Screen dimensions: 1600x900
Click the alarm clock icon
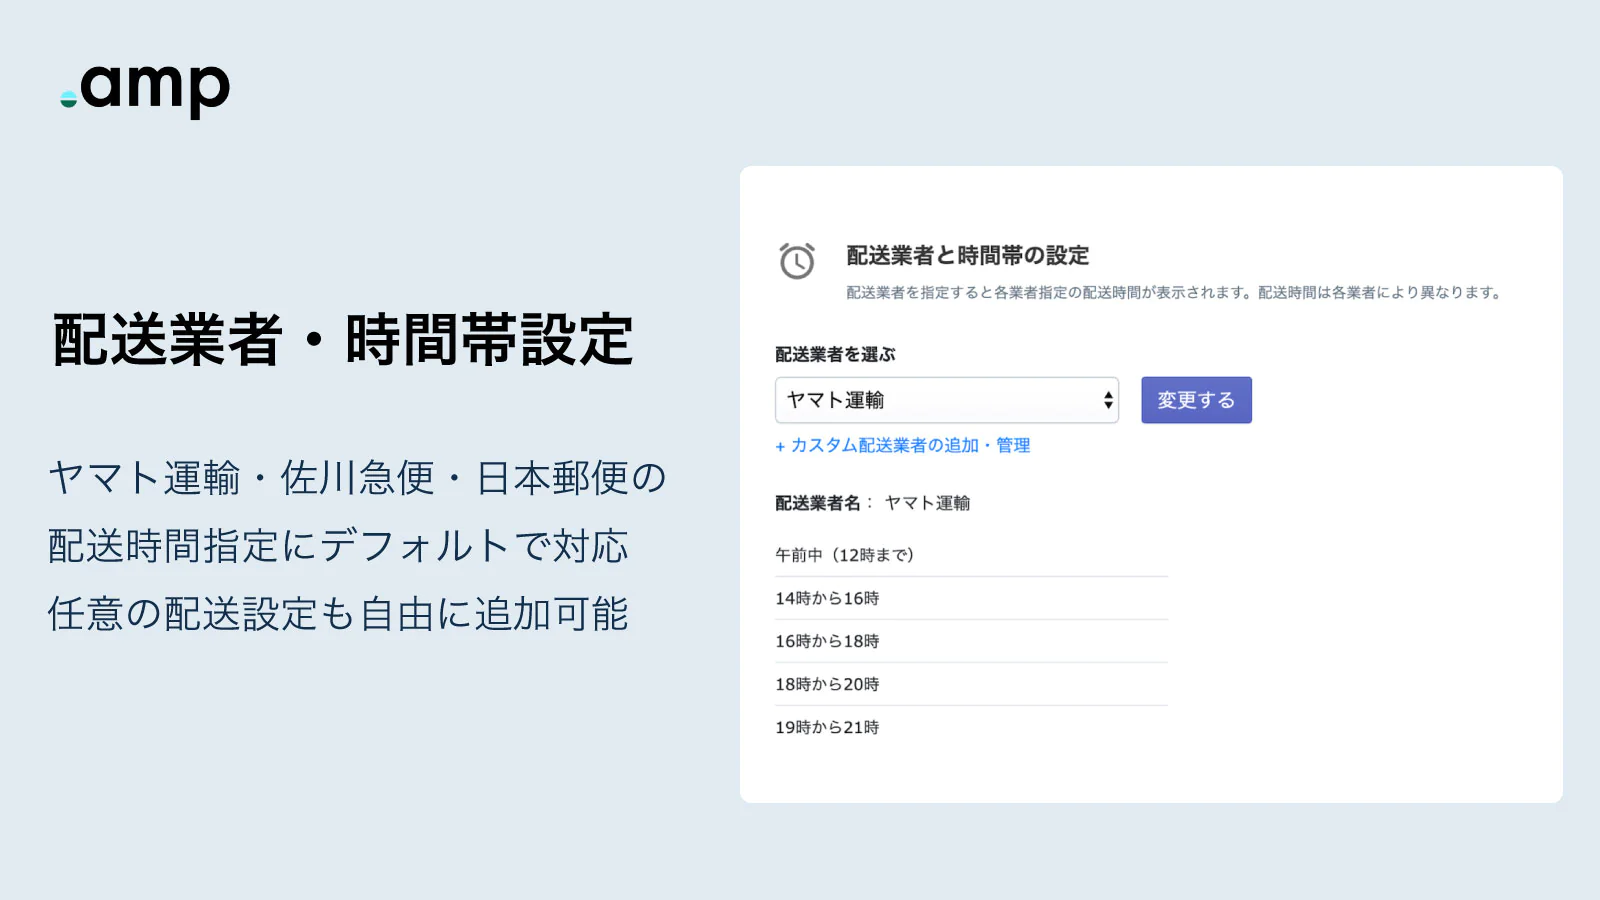pyautogui.click(x=797, y=261)
